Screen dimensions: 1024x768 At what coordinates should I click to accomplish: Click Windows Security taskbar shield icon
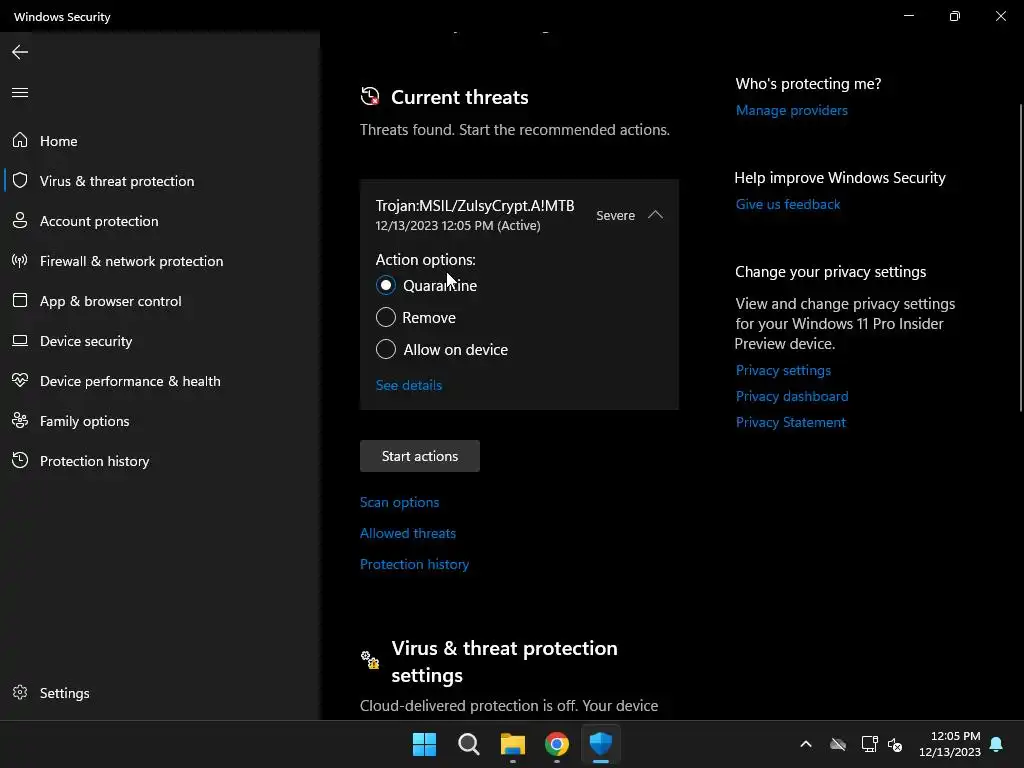601,744
